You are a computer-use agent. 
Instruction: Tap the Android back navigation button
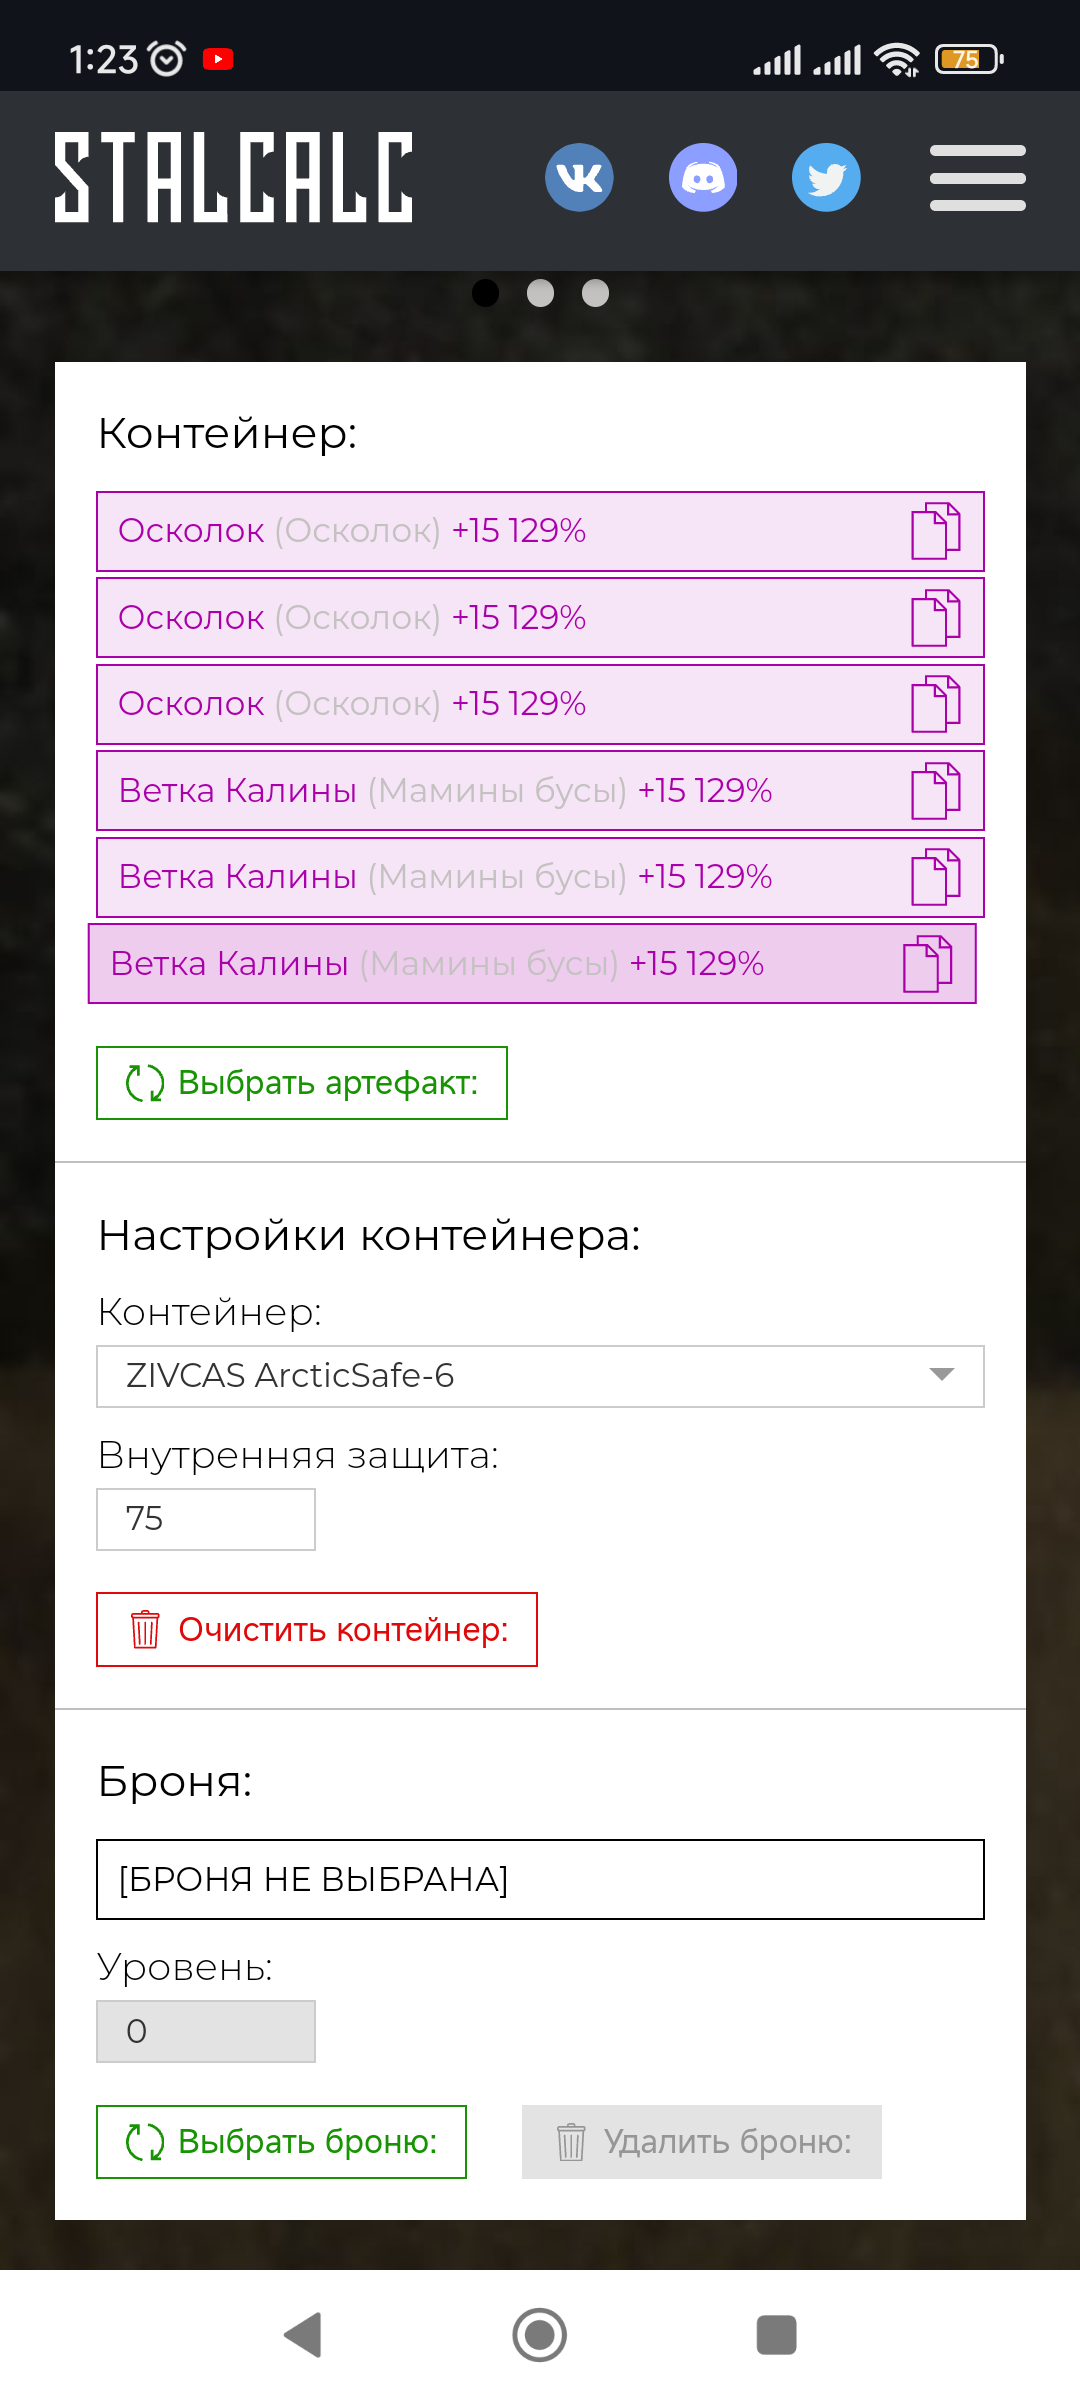[x=303, y=2335]
